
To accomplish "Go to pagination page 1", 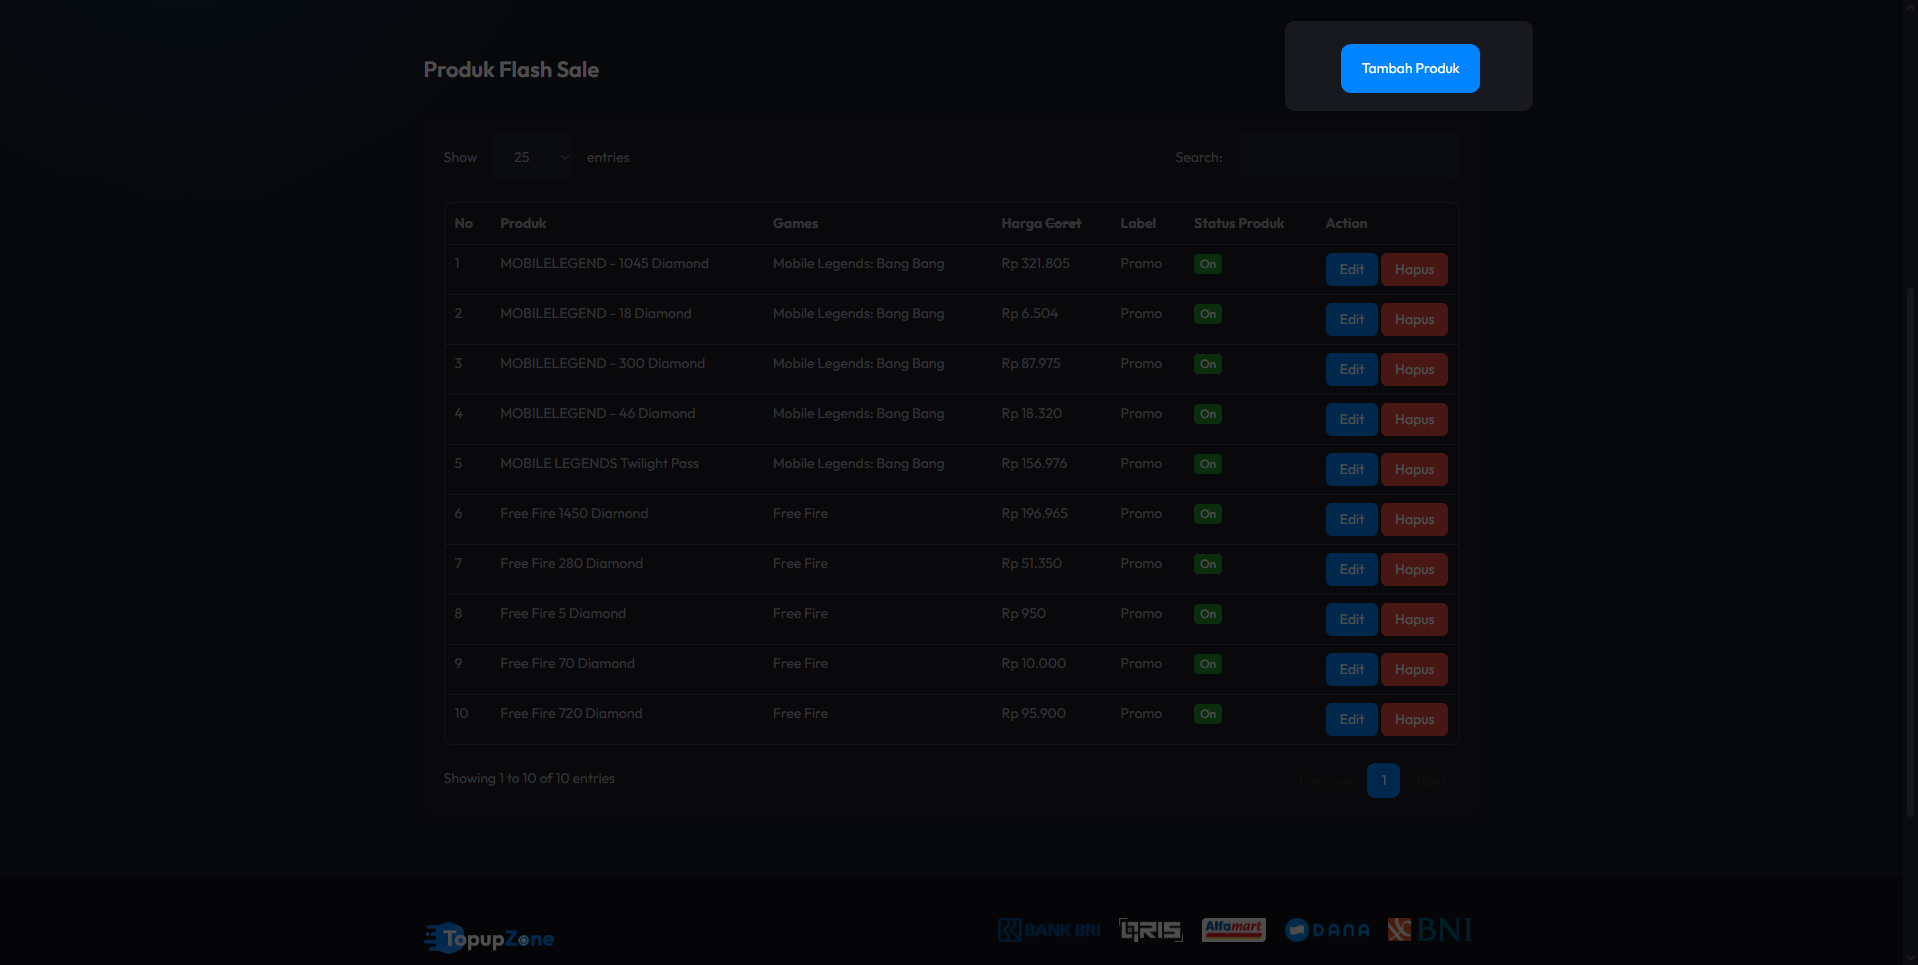I will click(1383, 780).
